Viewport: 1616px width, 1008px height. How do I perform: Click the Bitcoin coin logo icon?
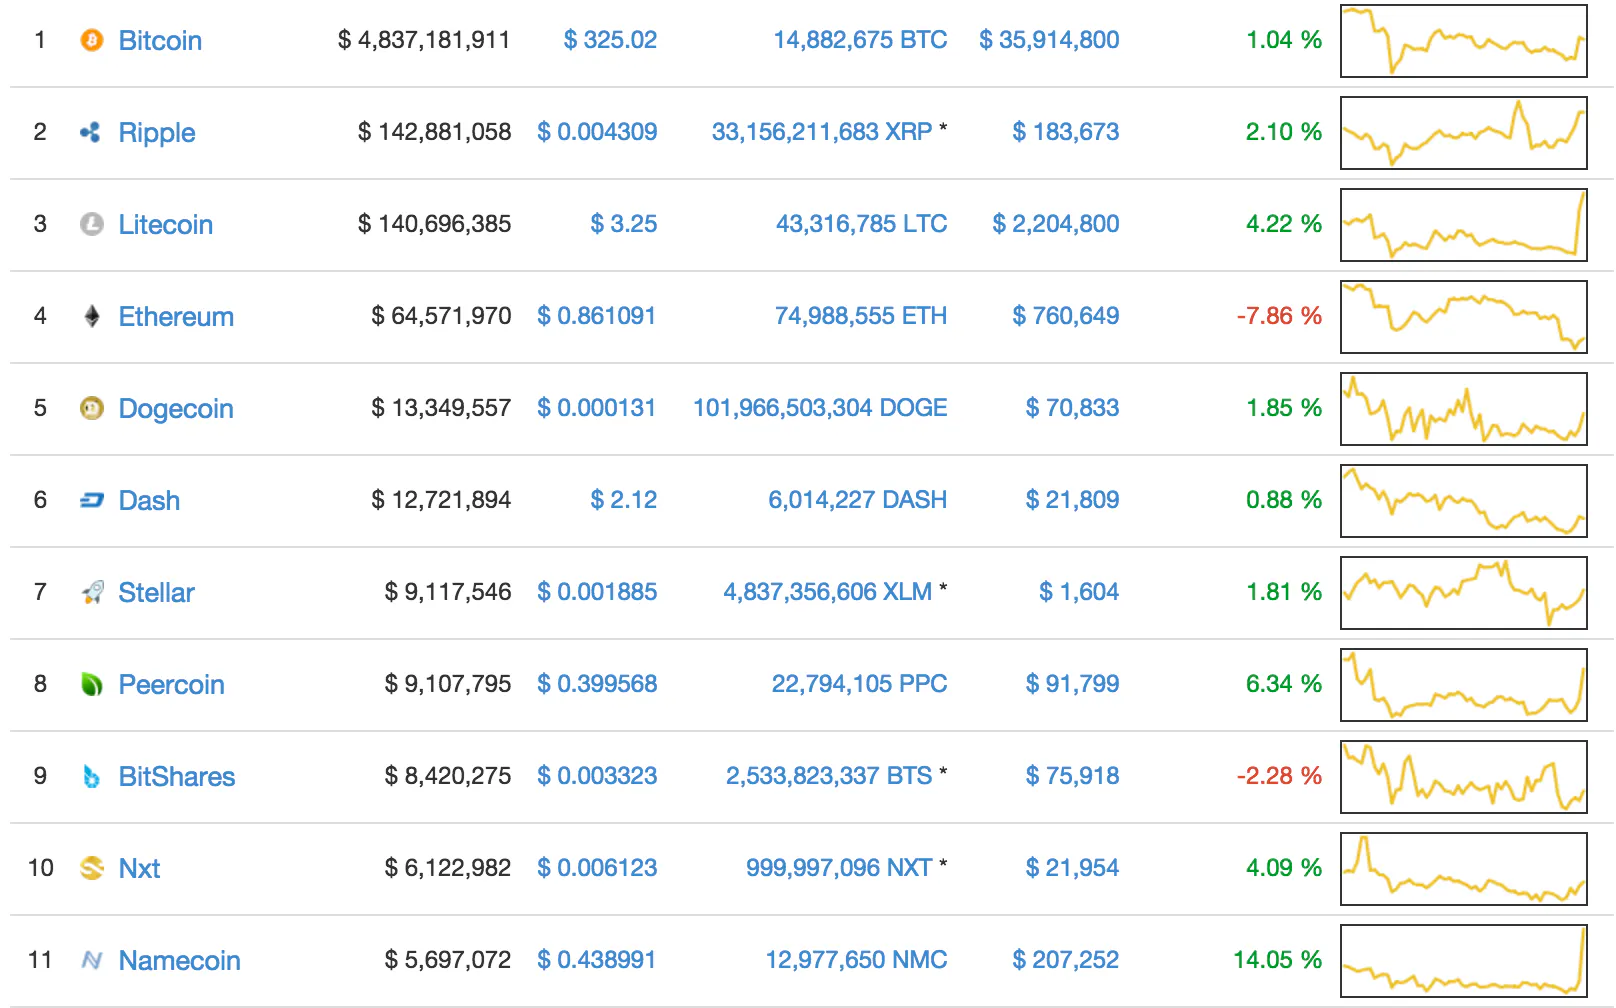pos(91,40)
